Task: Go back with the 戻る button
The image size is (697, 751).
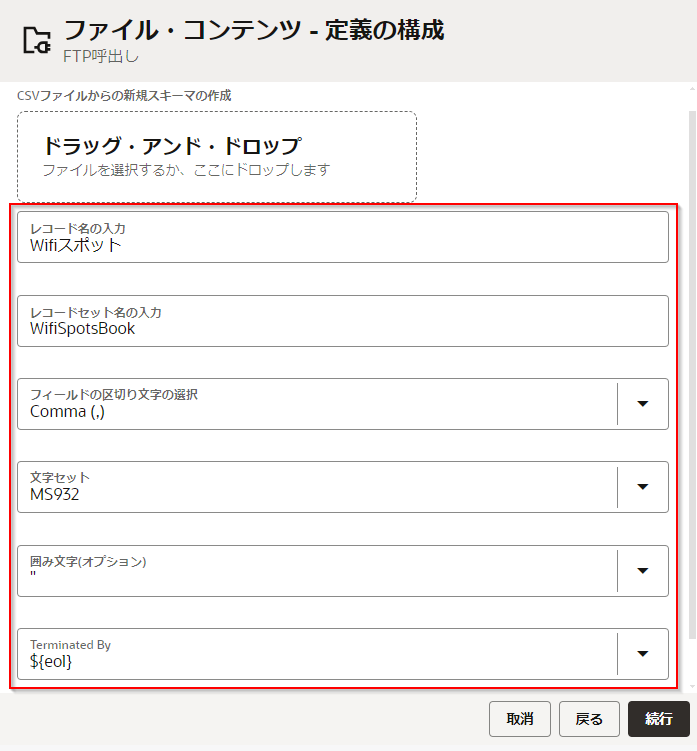Action: click(589, 719)
